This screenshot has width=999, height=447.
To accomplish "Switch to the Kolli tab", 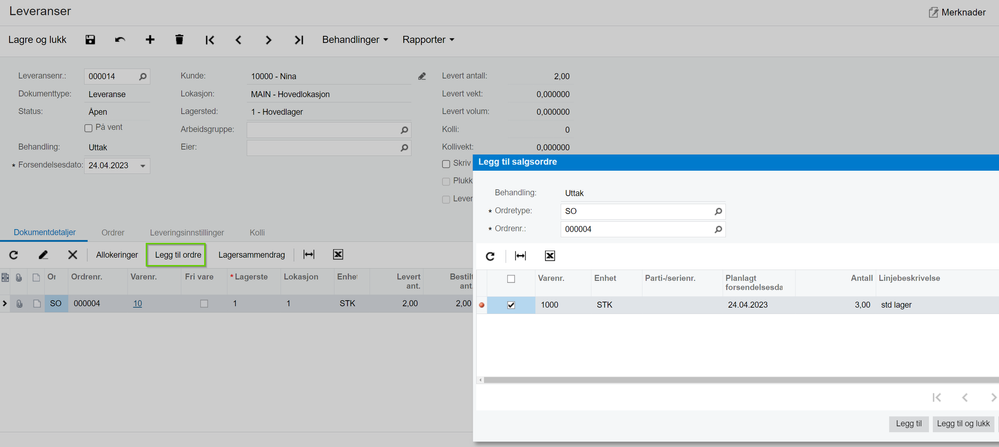I will pos(257,233).
